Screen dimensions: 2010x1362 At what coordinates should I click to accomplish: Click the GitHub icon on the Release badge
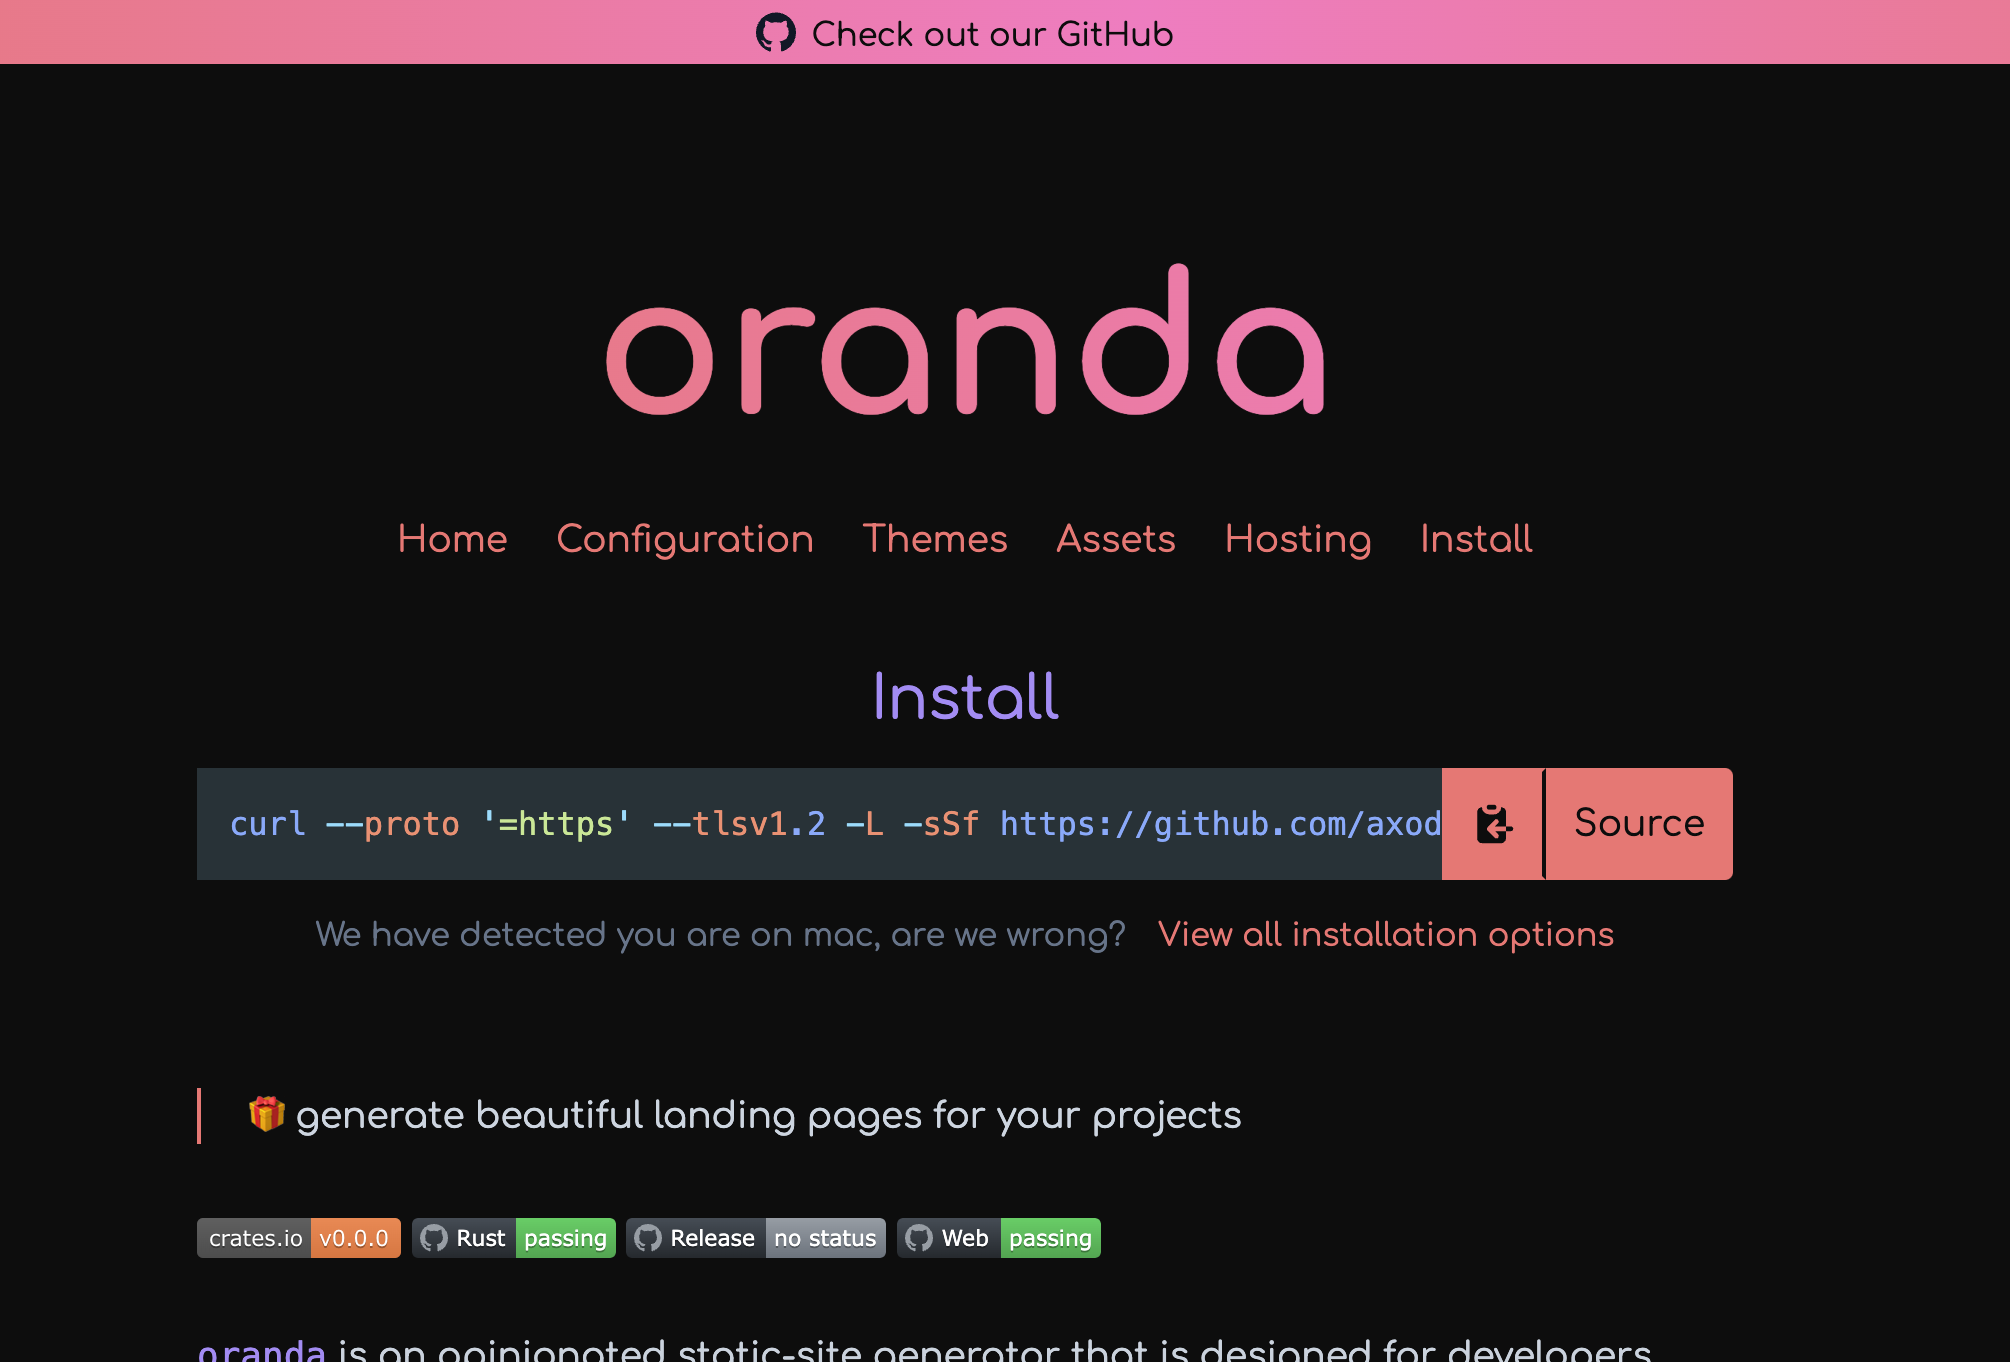[650, 1238]
